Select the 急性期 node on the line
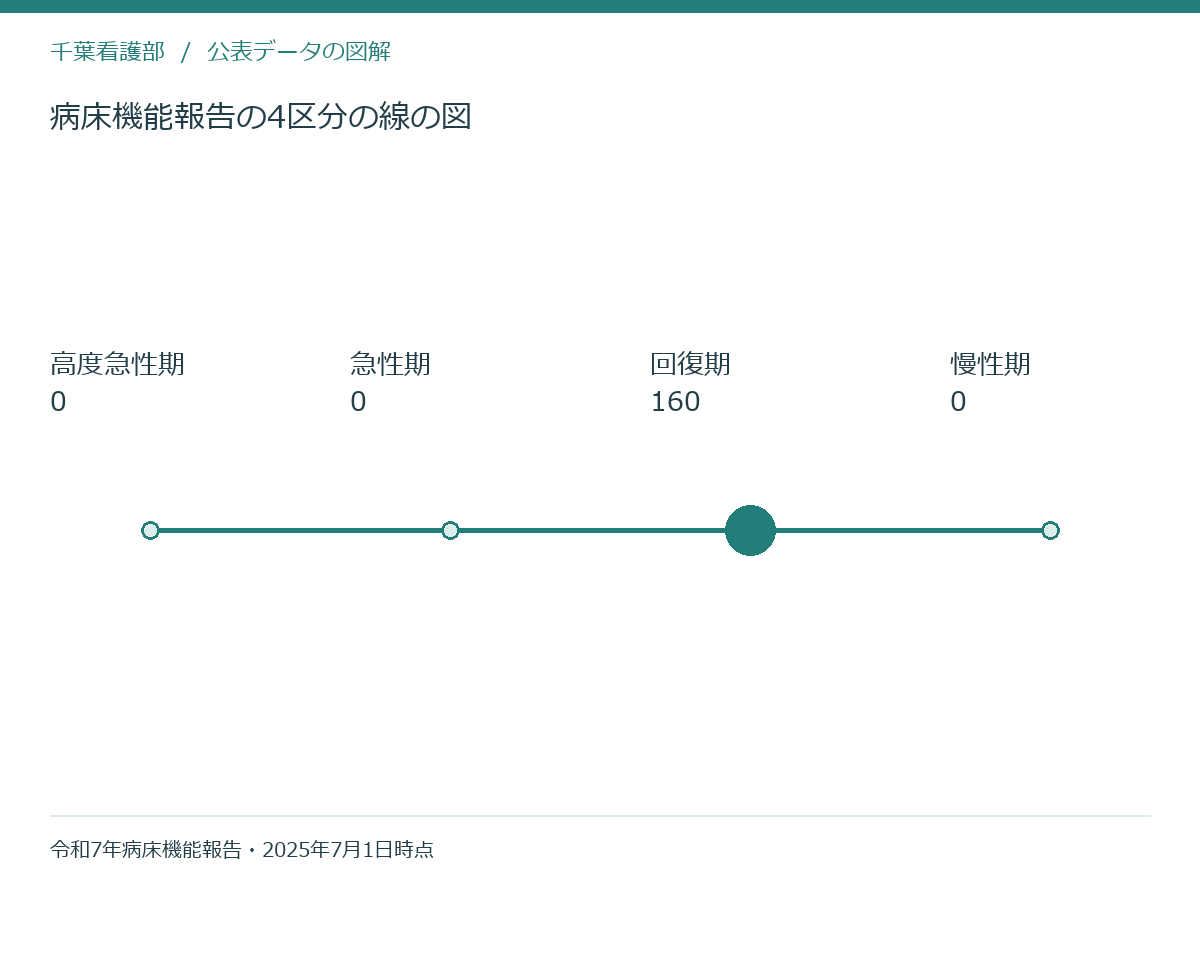The image size is (1200, 960). [x=450, y=530]
